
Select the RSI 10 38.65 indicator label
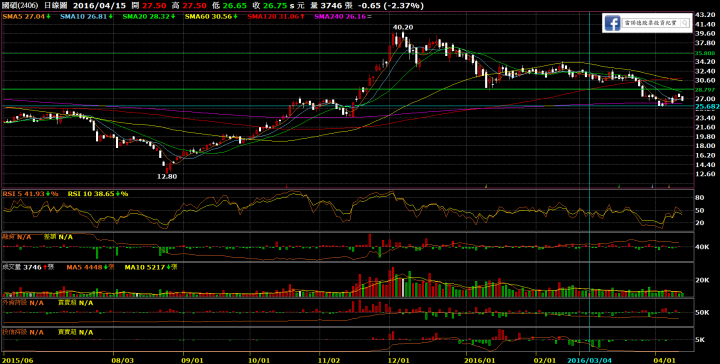[98, 194]
